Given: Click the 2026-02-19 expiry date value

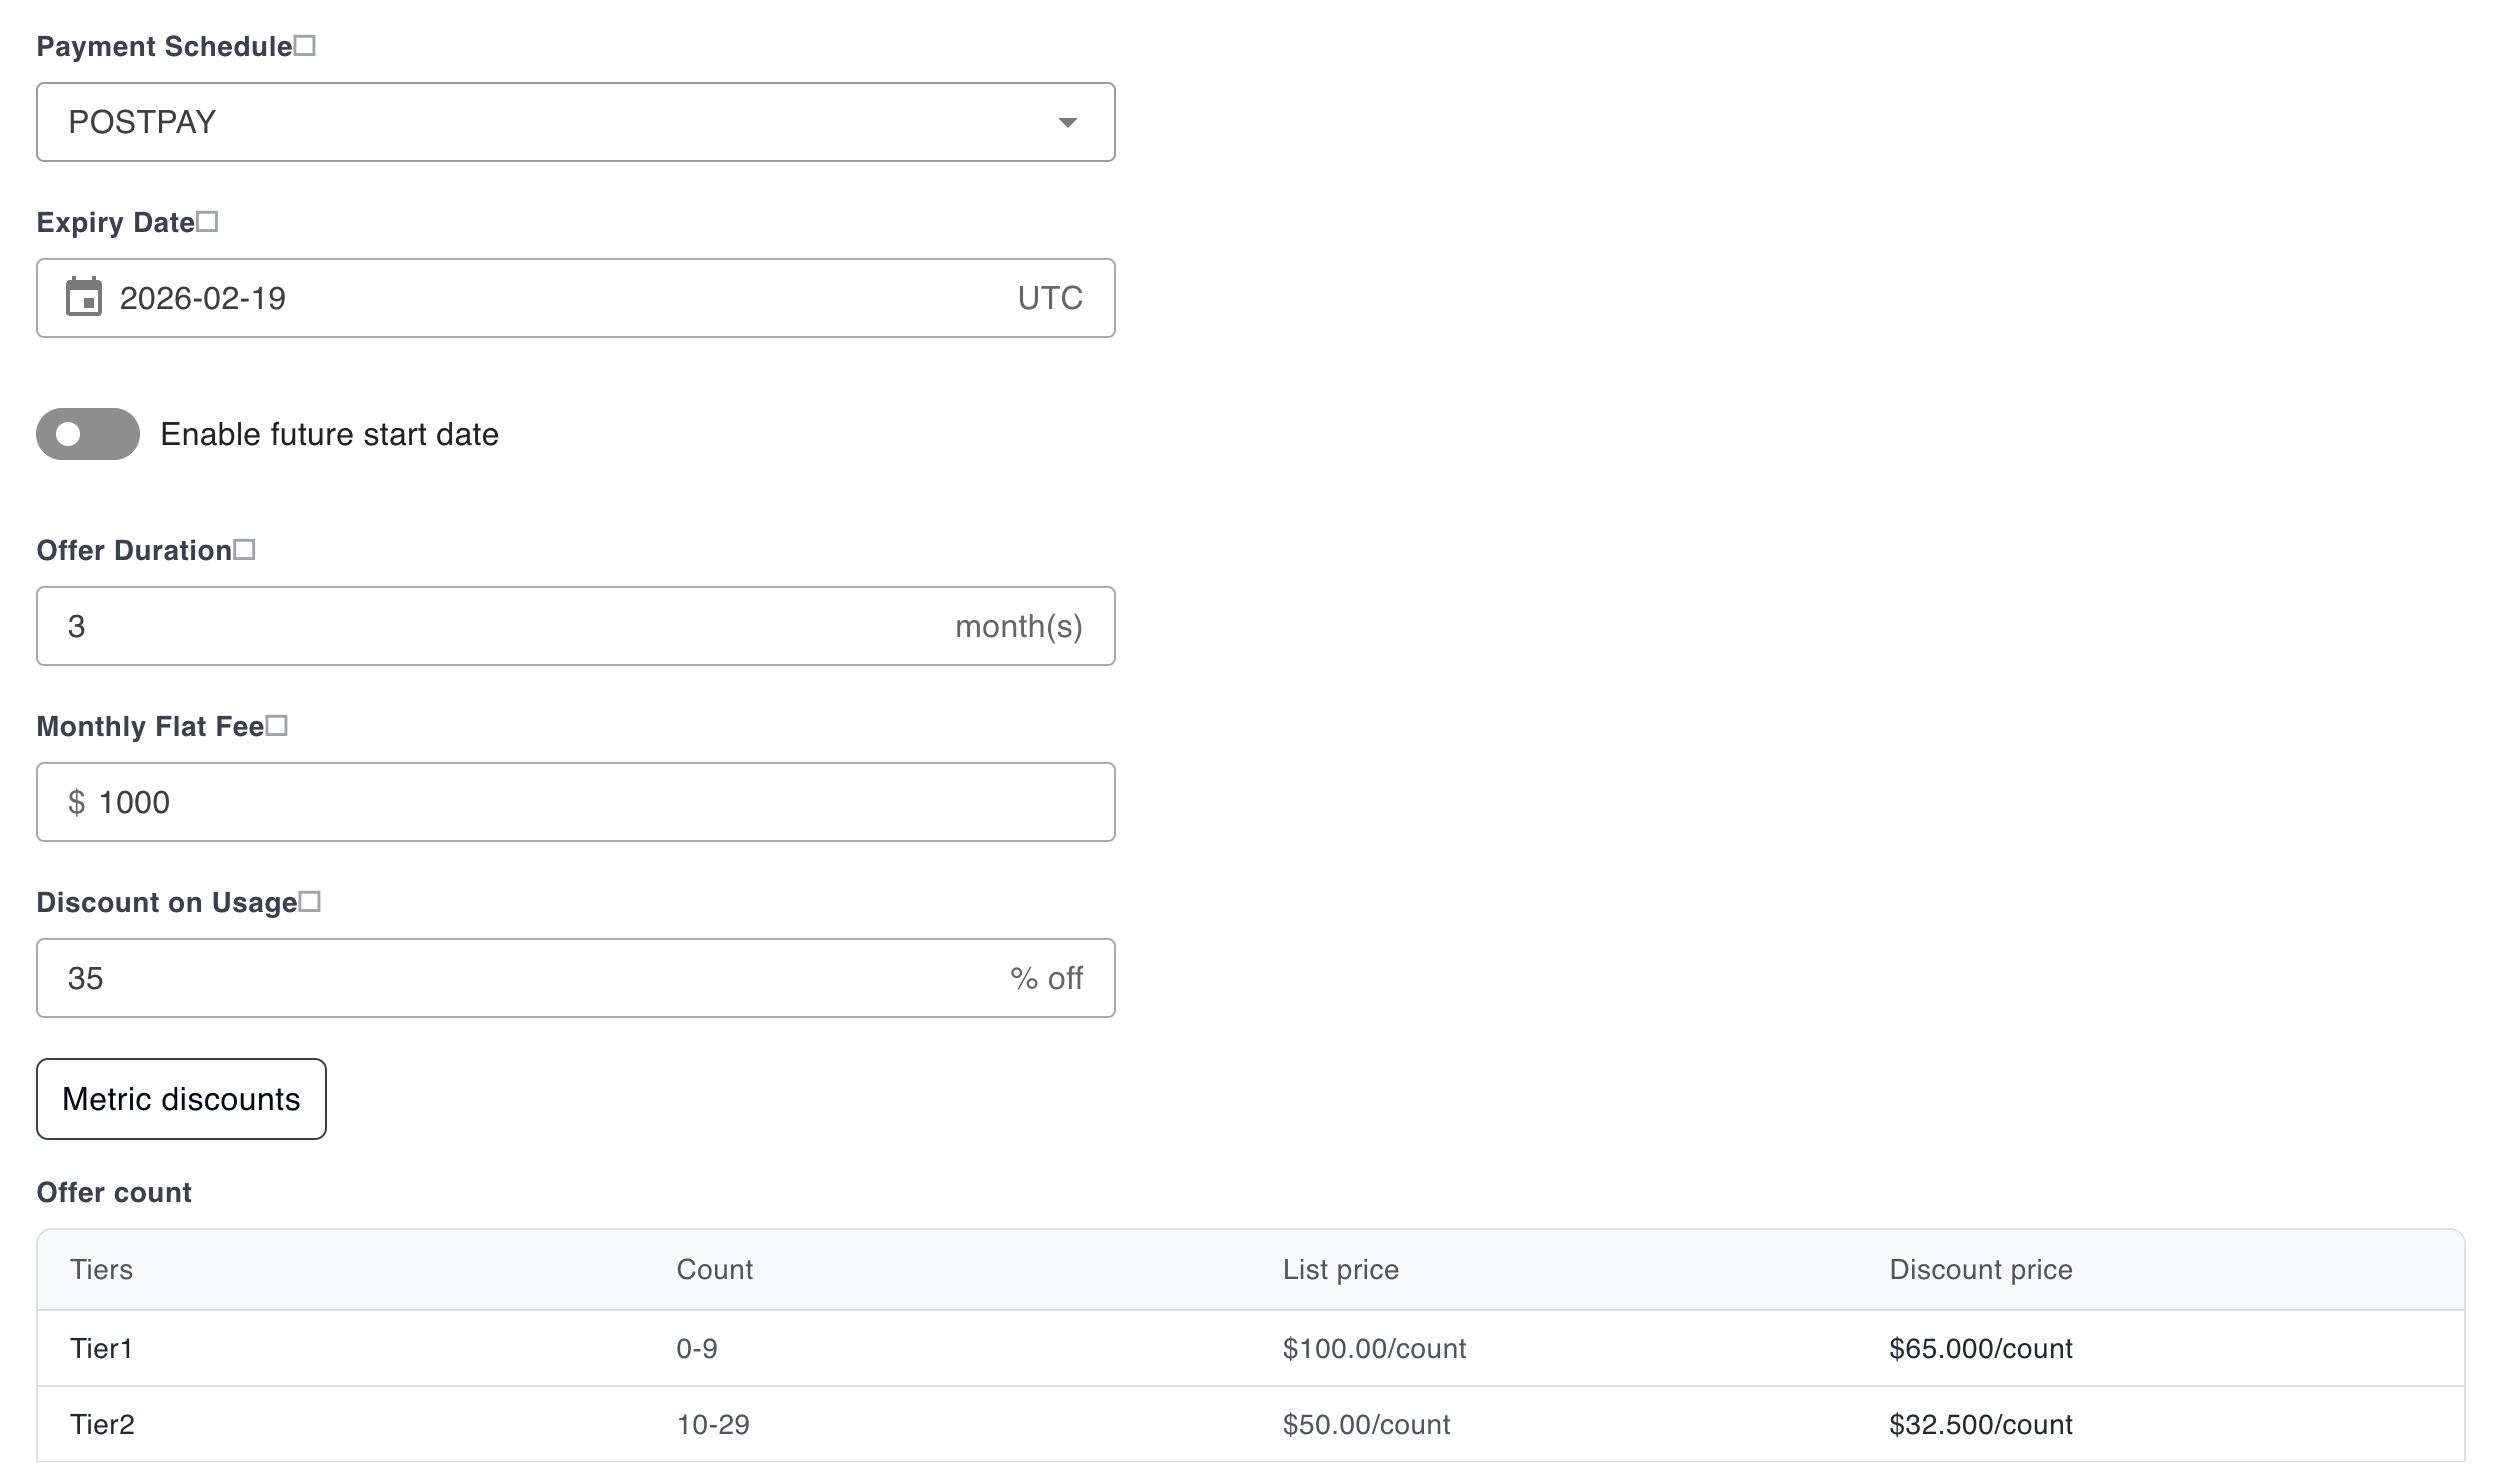Looking at the screenshot, I should point(203,297).
